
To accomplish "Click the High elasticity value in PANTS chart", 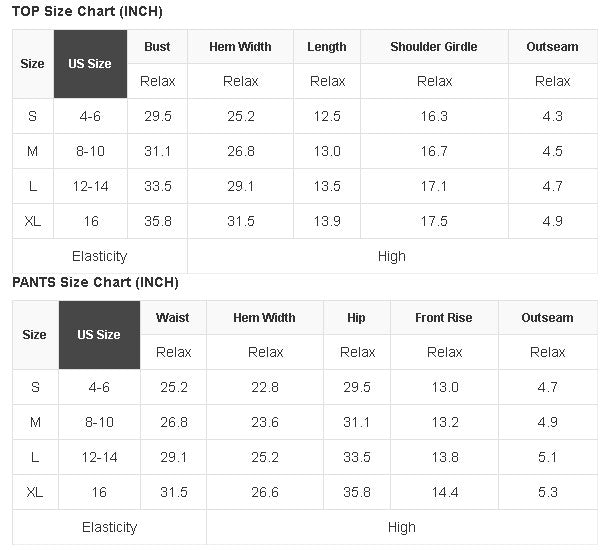I will [x=402, y=527].
